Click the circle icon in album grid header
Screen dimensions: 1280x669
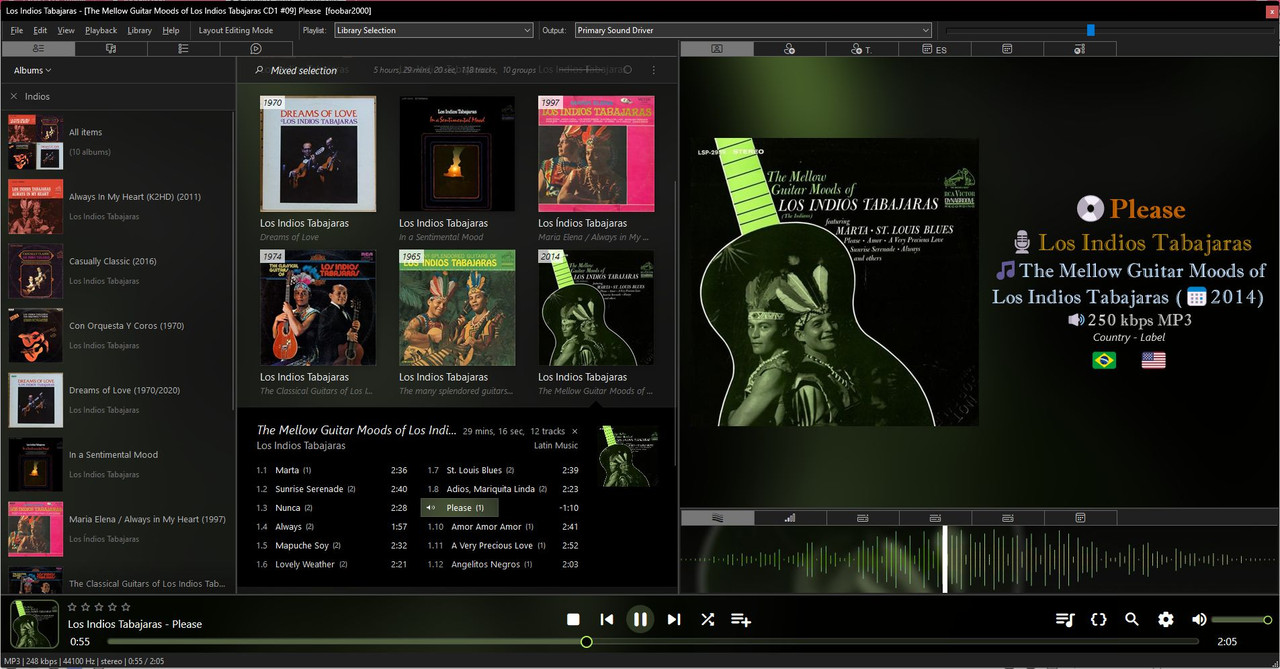click(x=627, y=70)
